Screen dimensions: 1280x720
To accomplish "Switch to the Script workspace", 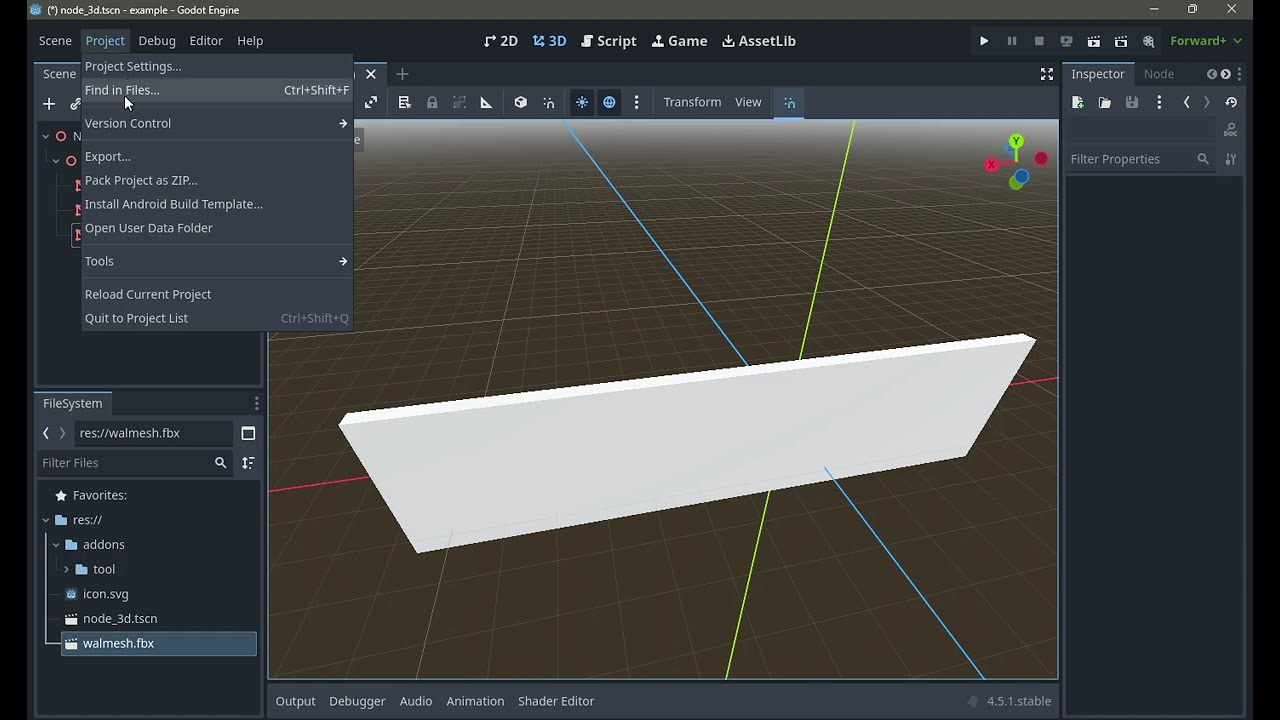I will (x=608, y=41).
